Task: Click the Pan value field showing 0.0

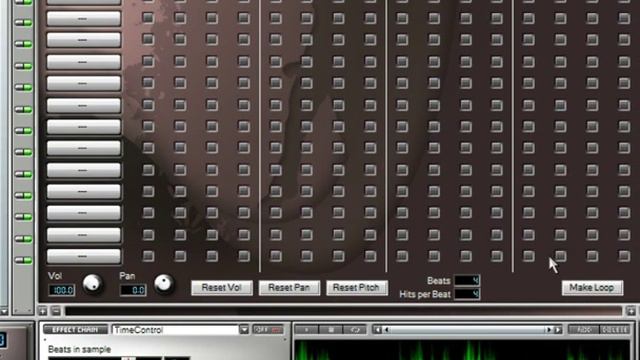Action: click(133, 290)
